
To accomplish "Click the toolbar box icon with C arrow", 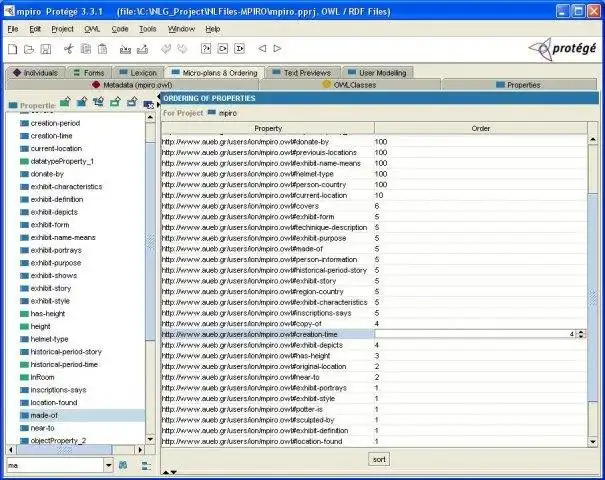I will 223,49.
